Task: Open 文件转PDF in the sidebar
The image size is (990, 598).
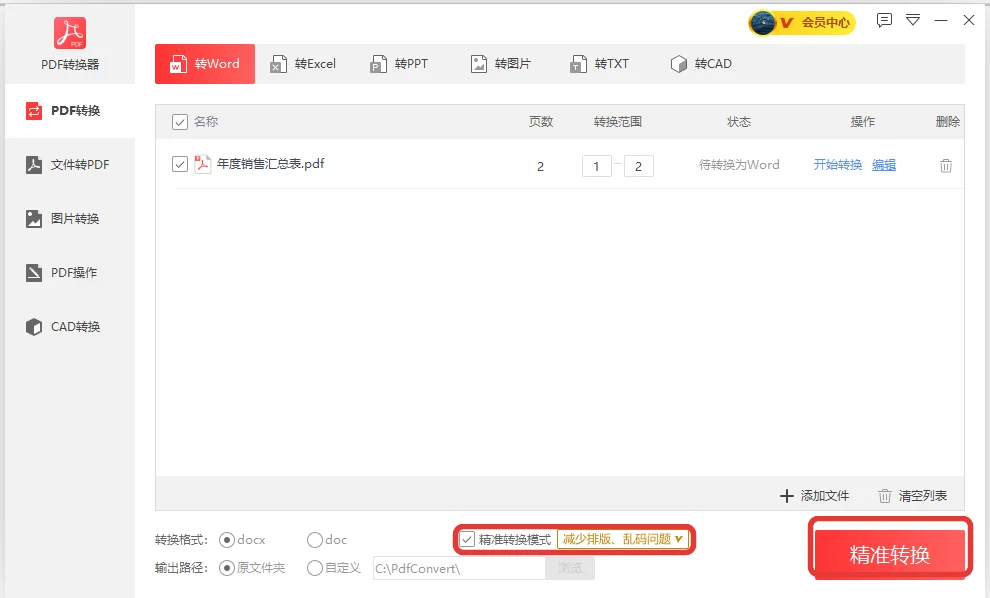Action: click(69, 165)
